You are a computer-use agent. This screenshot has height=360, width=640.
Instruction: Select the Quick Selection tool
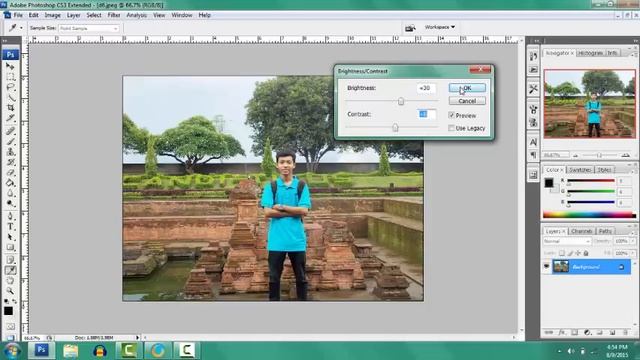(x=10, y=98)
